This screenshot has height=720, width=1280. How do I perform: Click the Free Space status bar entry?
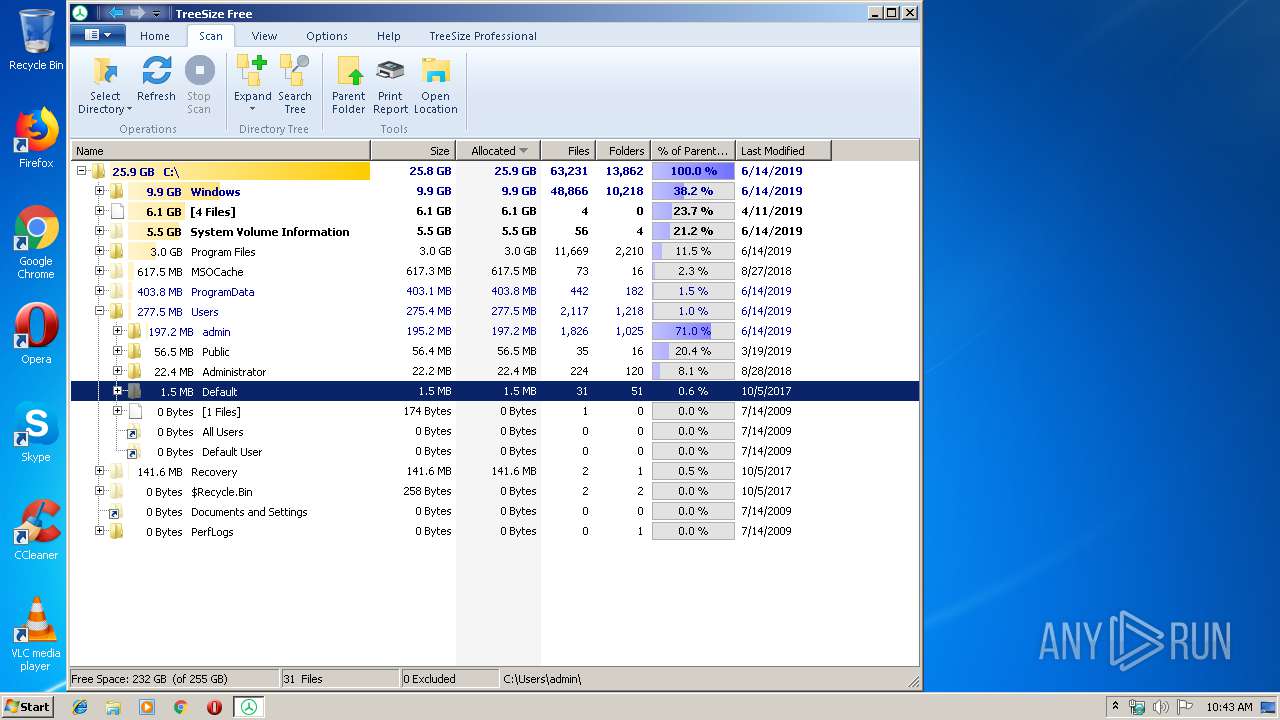tap(174, 679)
